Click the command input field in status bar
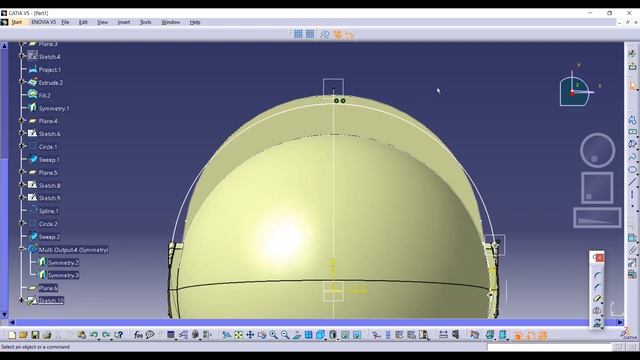The height and width of the screenshot is (360, 640). click(549, 347)
